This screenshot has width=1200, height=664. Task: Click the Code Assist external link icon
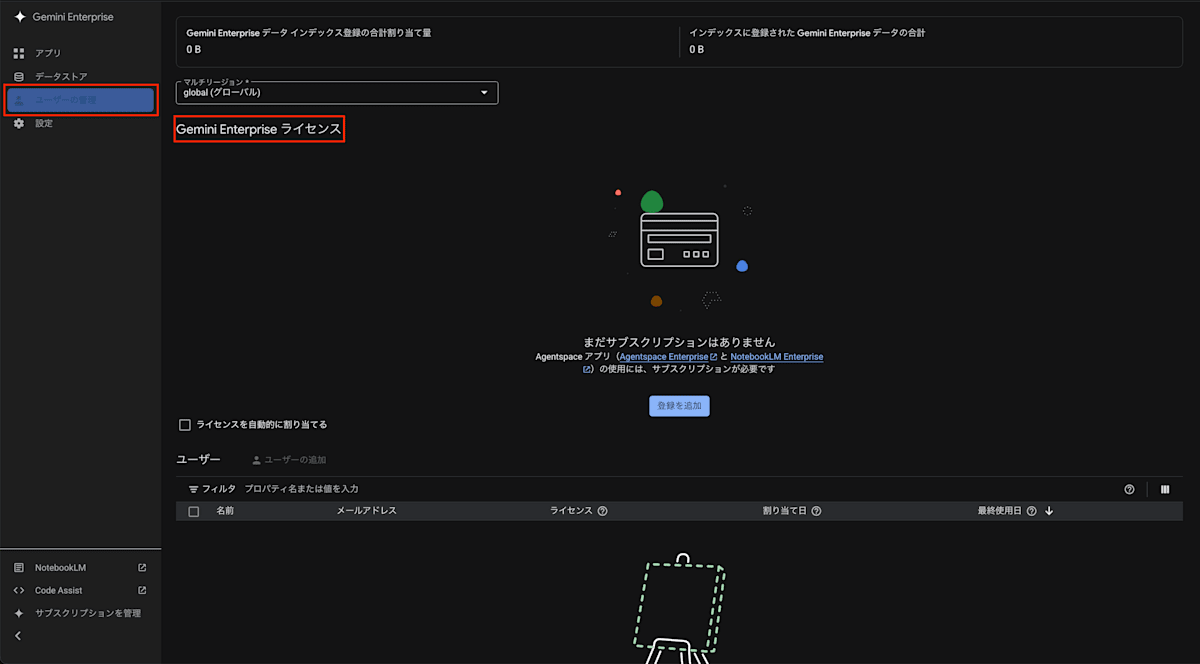142,590
